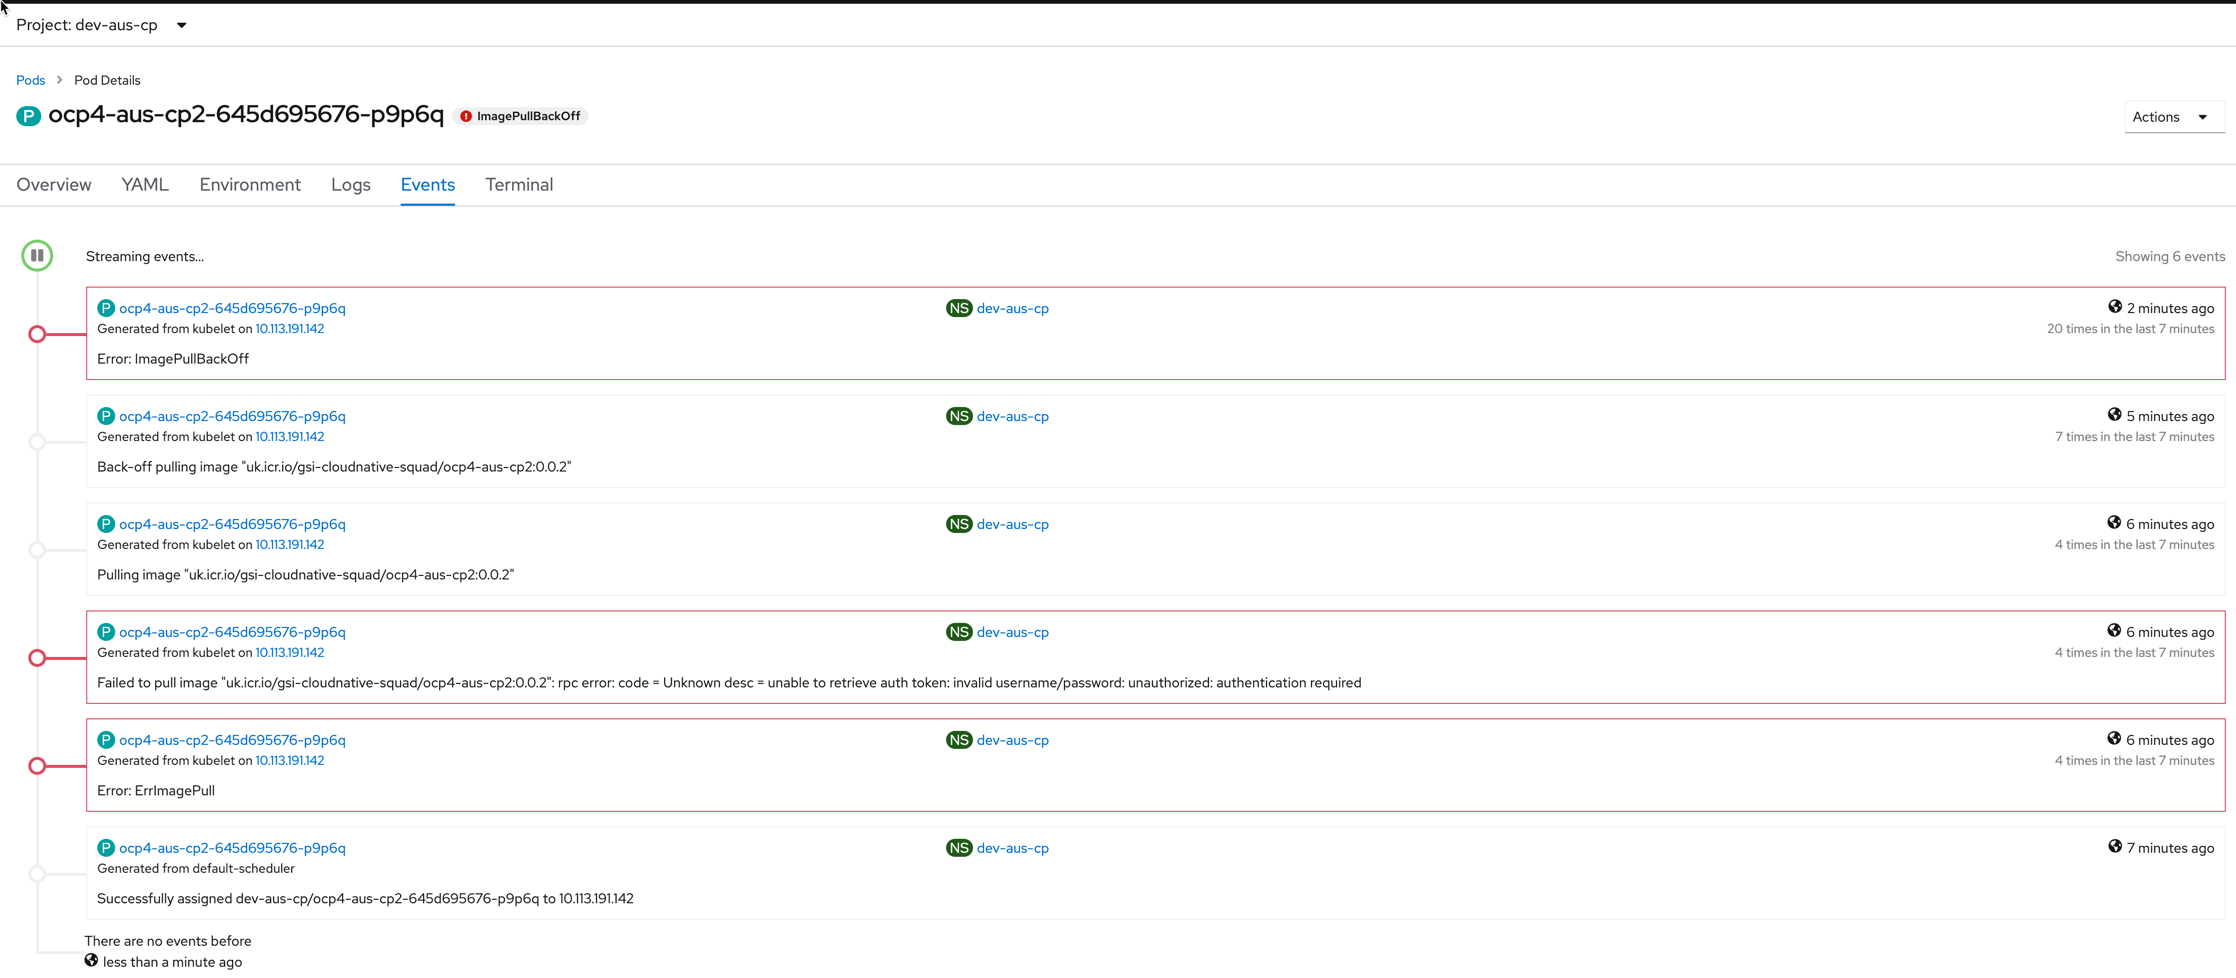Open pod link in the ErrImagePull event
The height and width of the screenshot is (978, 2236).
pos(232,739)
